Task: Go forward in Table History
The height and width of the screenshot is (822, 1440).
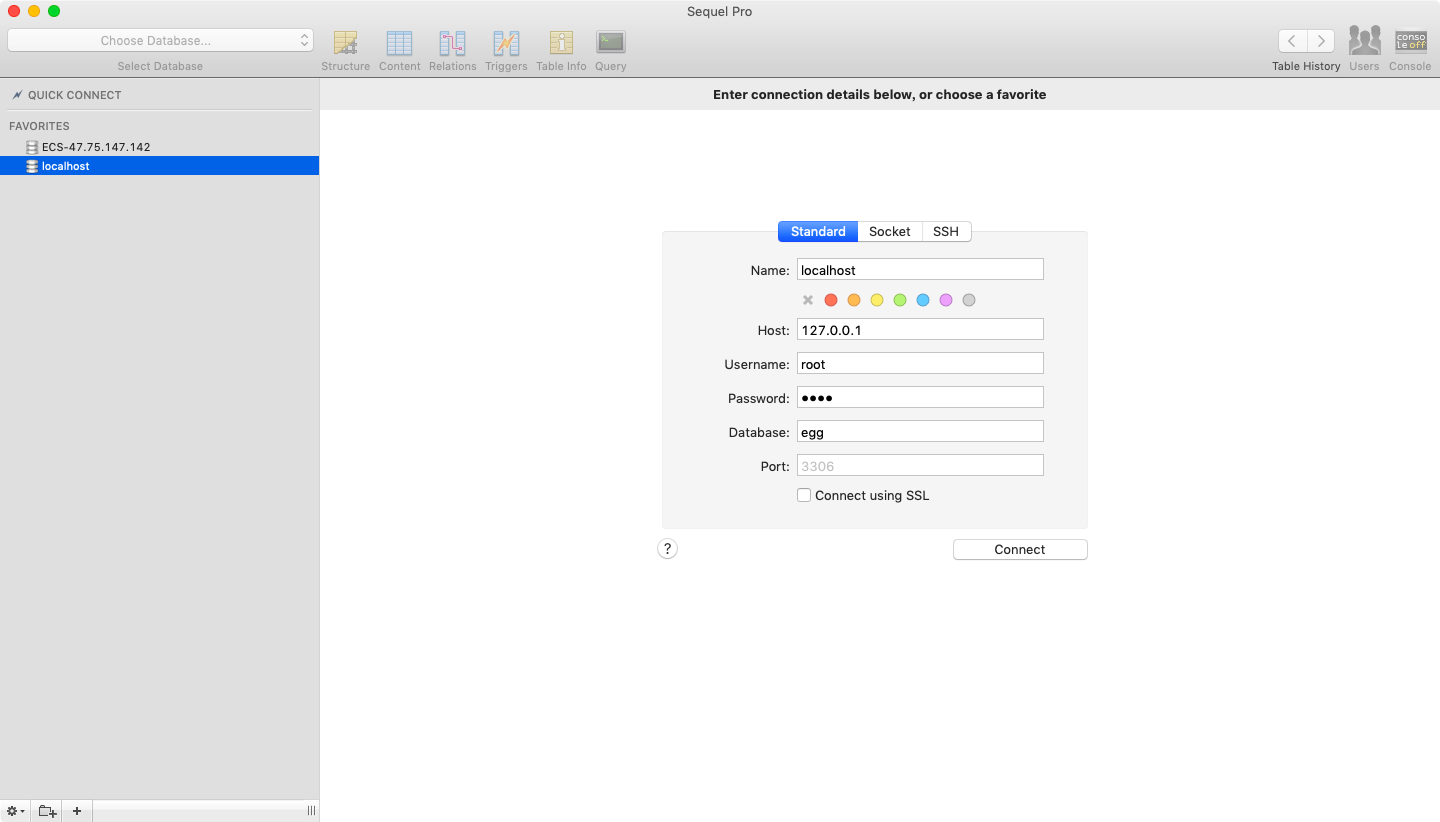Action: click(x=1321, y=41)
